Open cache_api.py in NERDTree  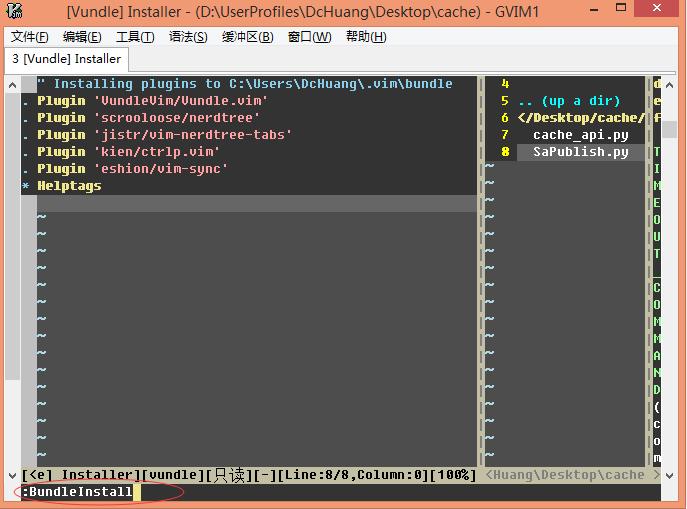[x=580, y=134]
